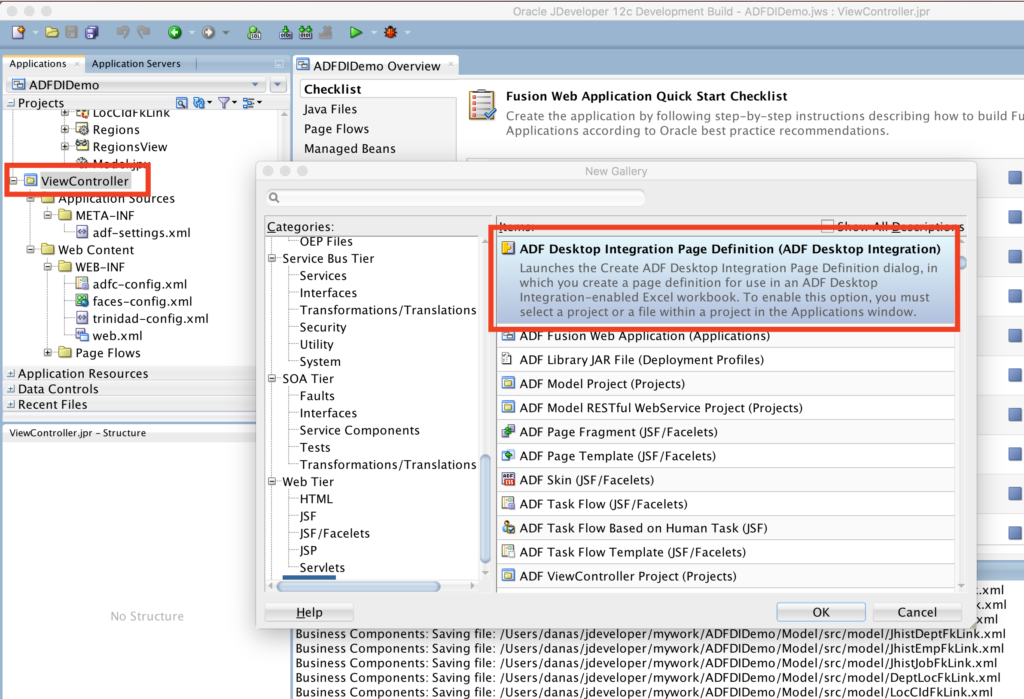
Task: Click the New file toolbar icon
Action: click(x=18, y=32)
